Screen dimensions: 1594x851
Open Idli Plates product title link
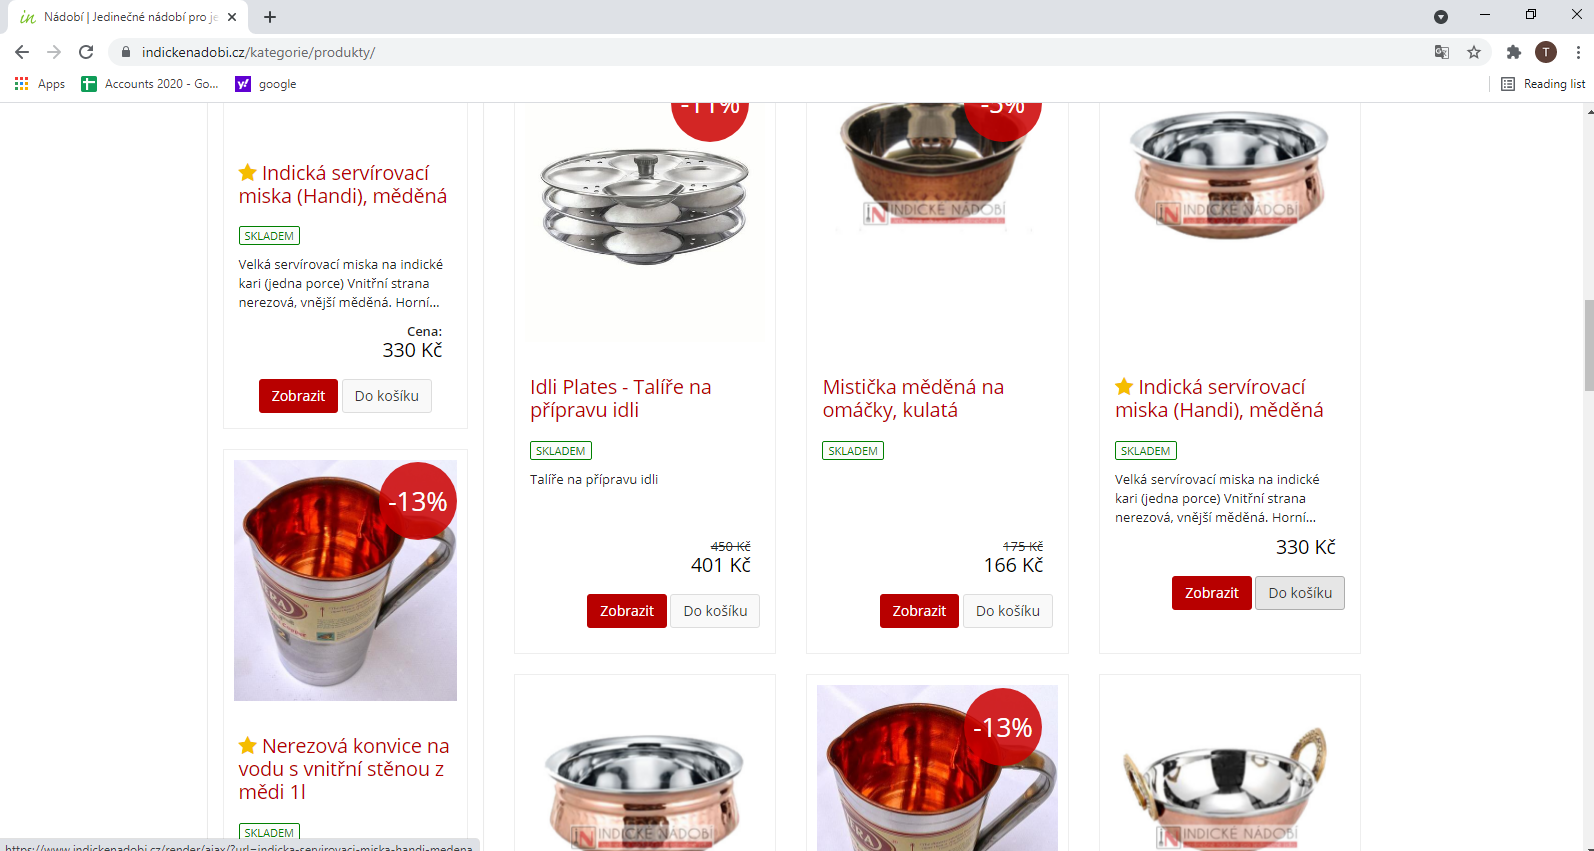tap(621, 398)
